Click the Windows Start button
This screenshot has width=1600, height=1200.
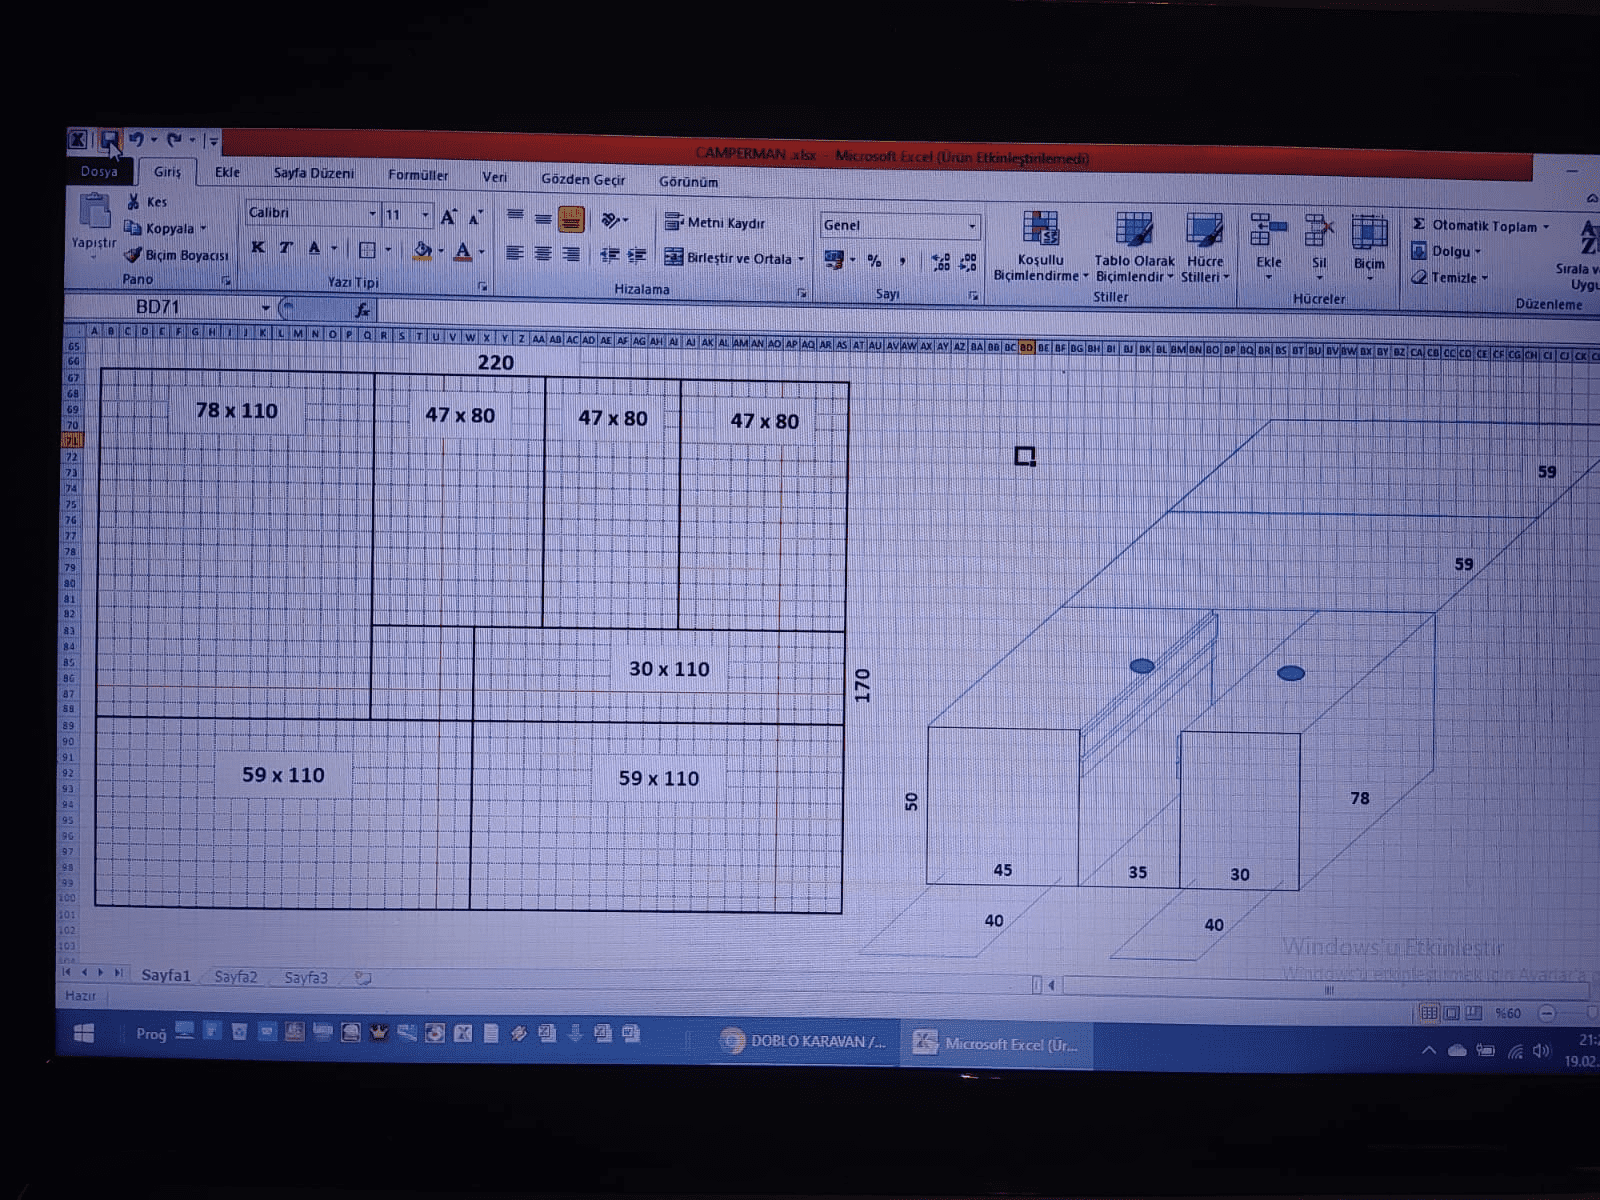(x=84, y=1033)
